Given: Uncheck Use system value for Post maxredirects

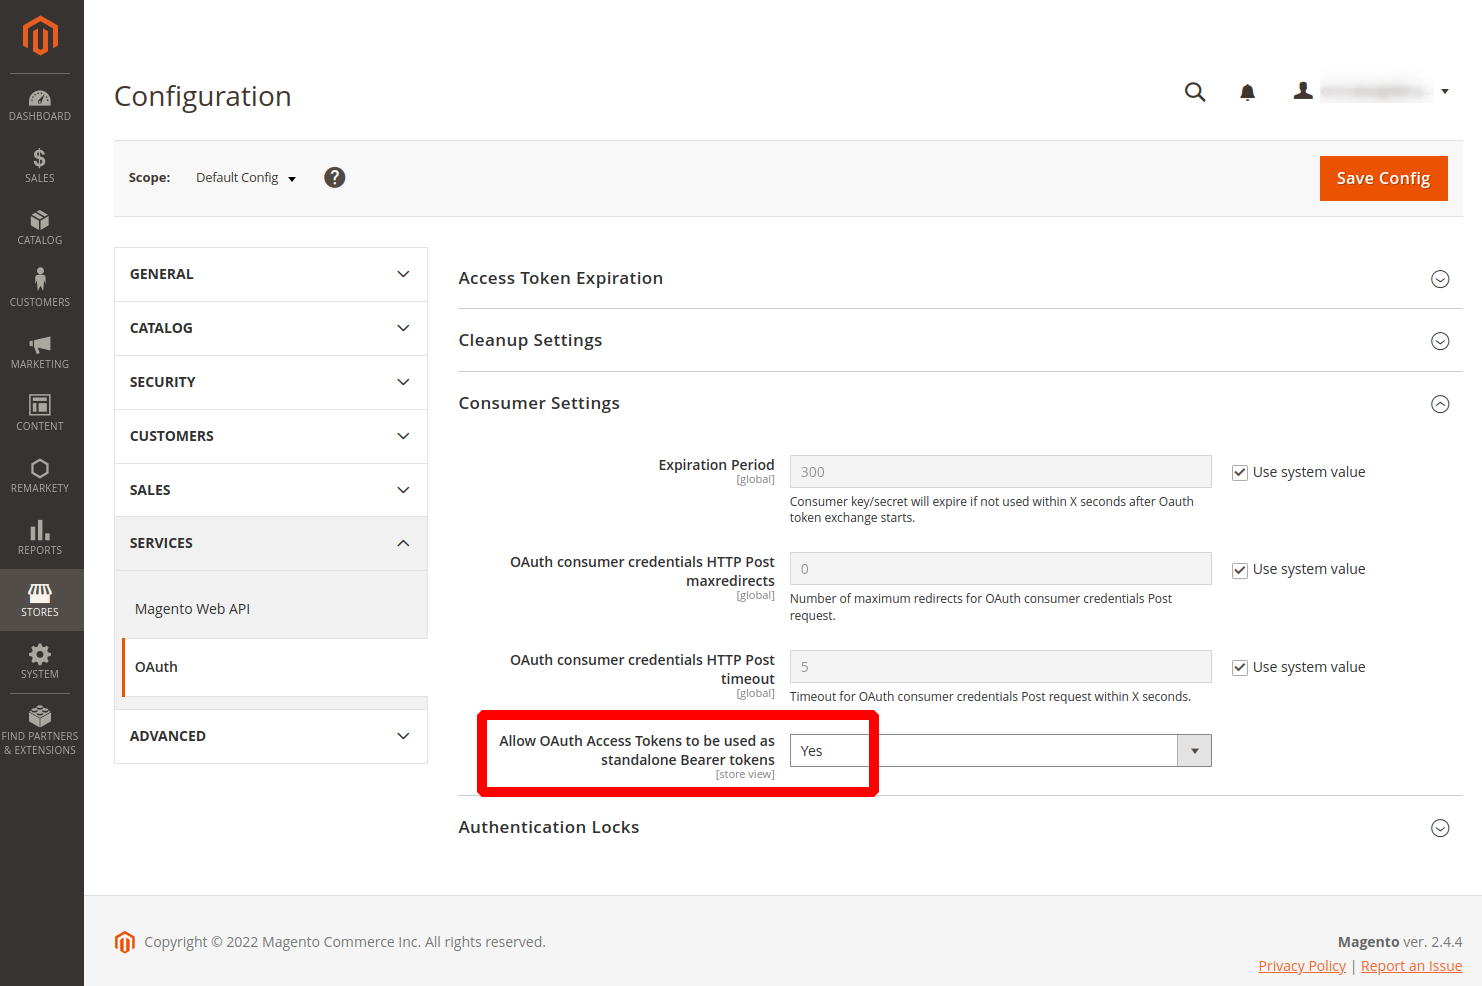Looking at the screenshot, I should 1240,570.
